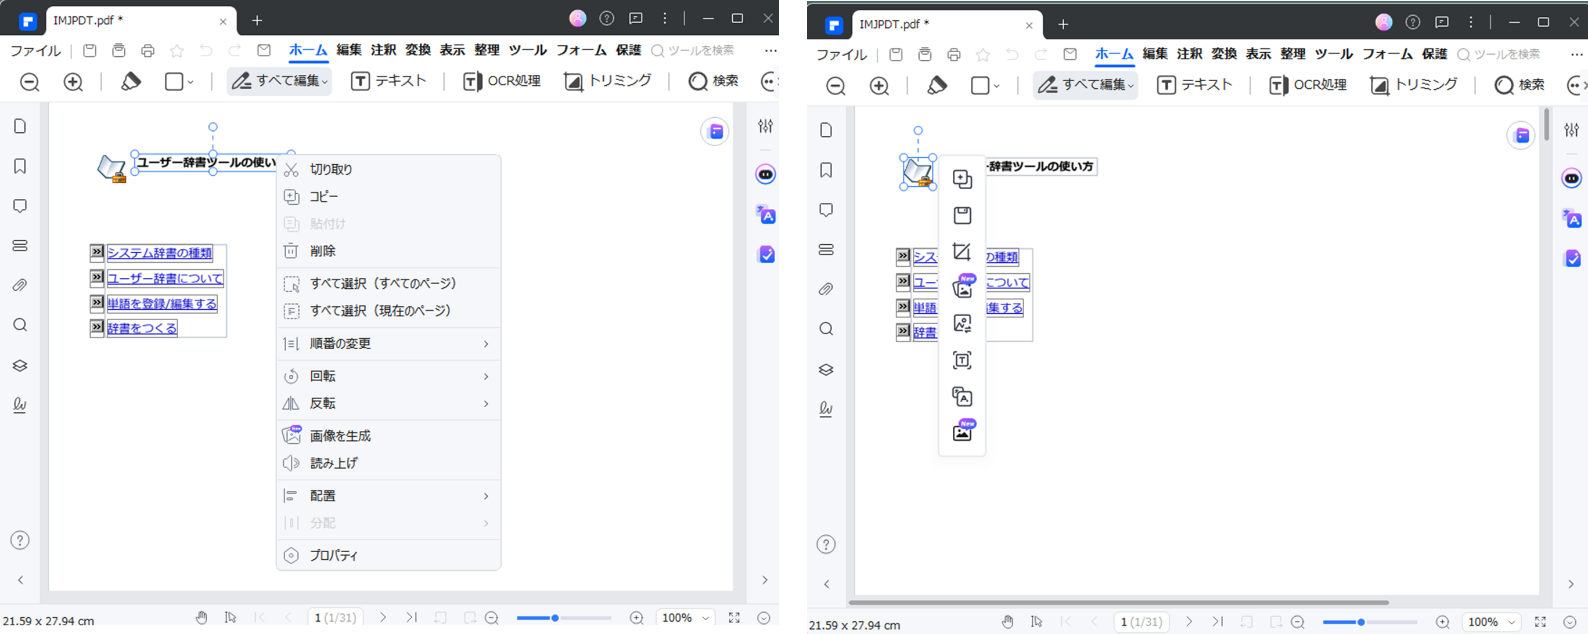Open the 100% zoom dropdown in the right window

point(1490,622)
